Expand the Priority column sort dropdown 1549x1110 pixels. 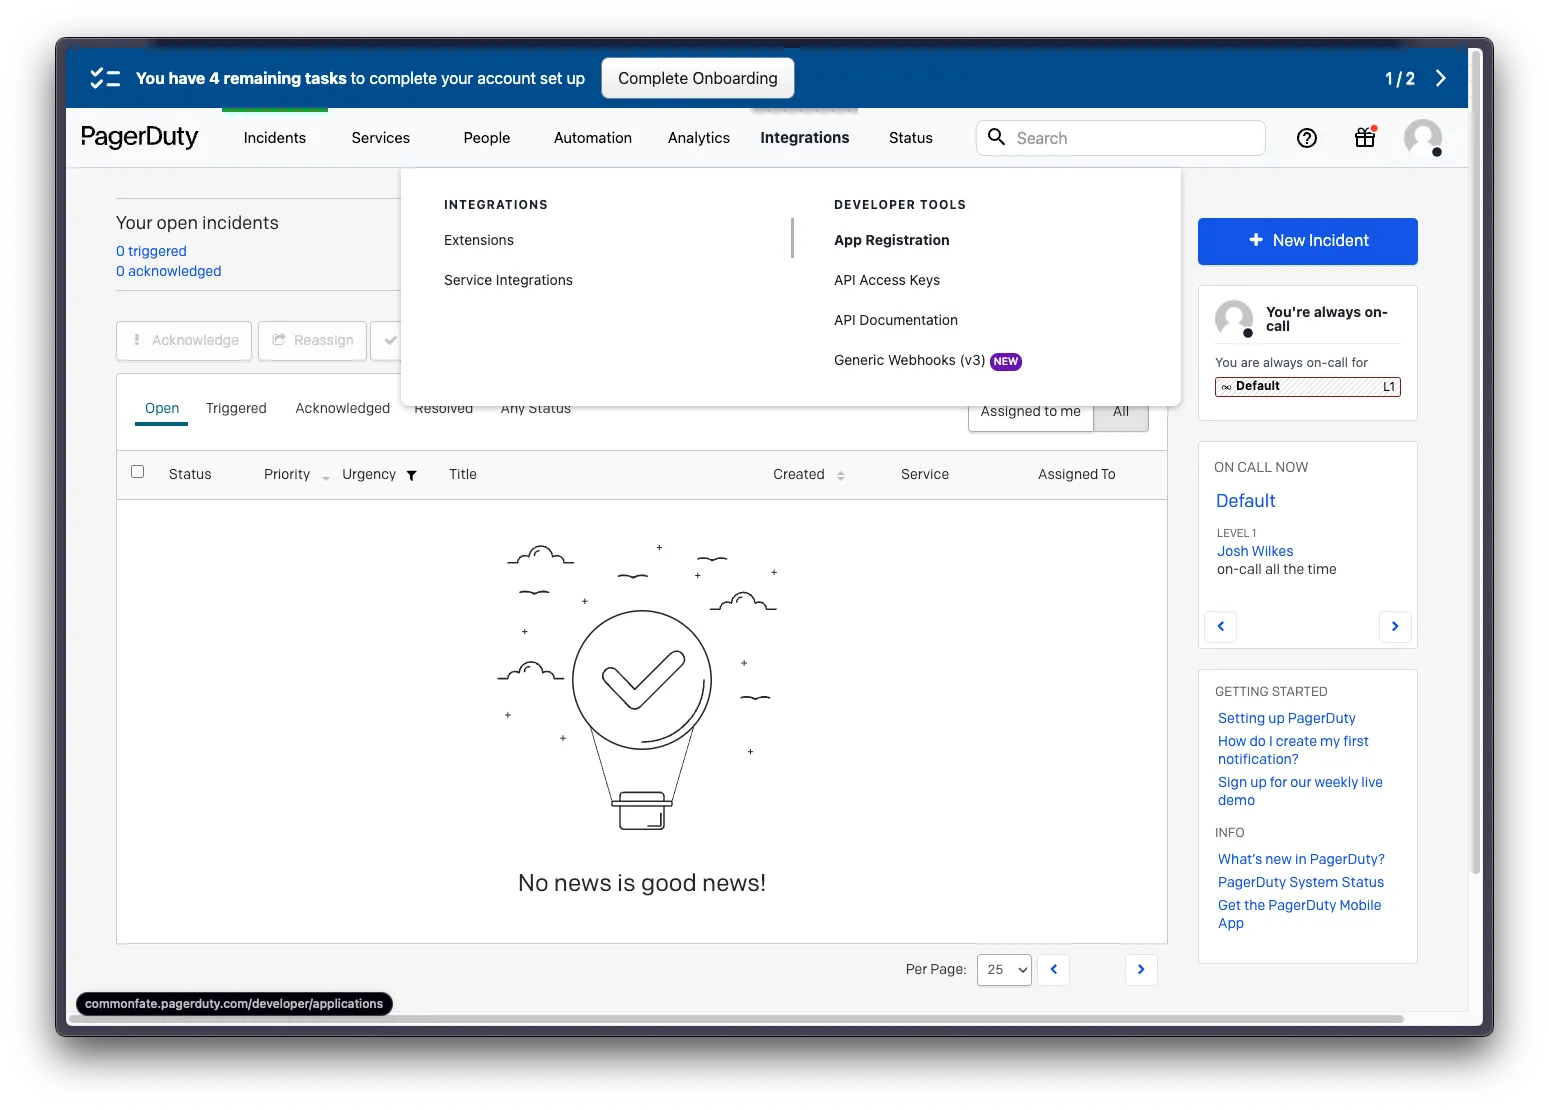pyautogui.click(x=326, y=478)
